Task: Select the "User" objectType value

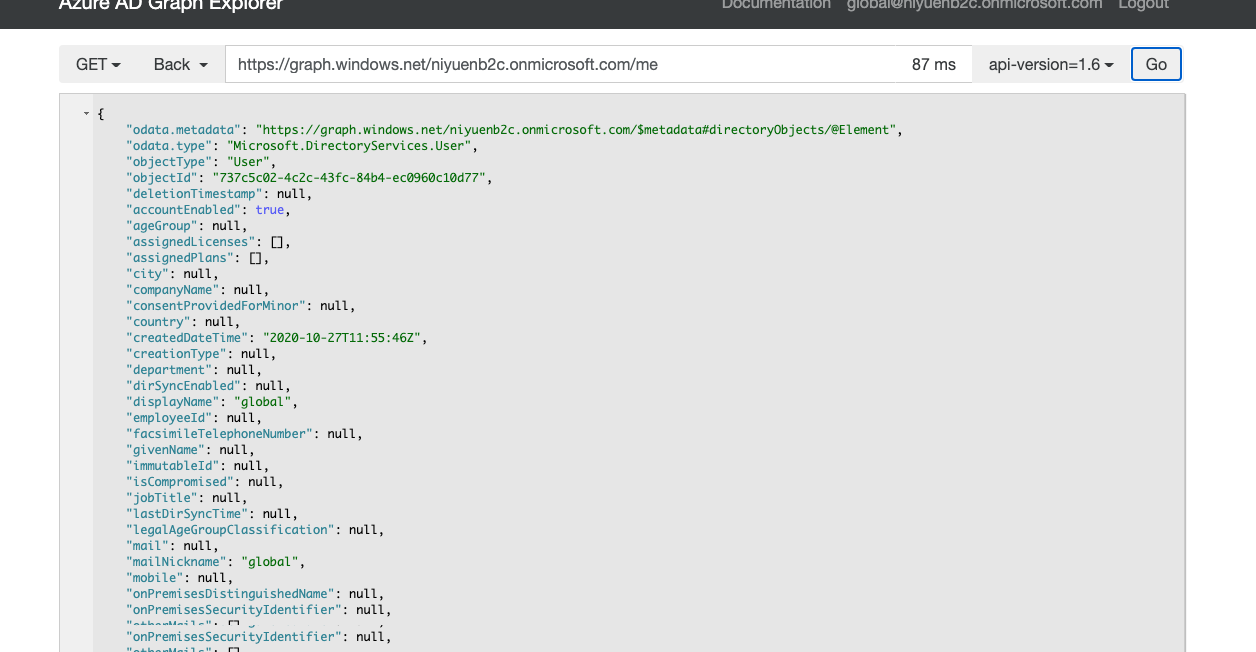Action: pyautogui.click(x=249, y=162)
